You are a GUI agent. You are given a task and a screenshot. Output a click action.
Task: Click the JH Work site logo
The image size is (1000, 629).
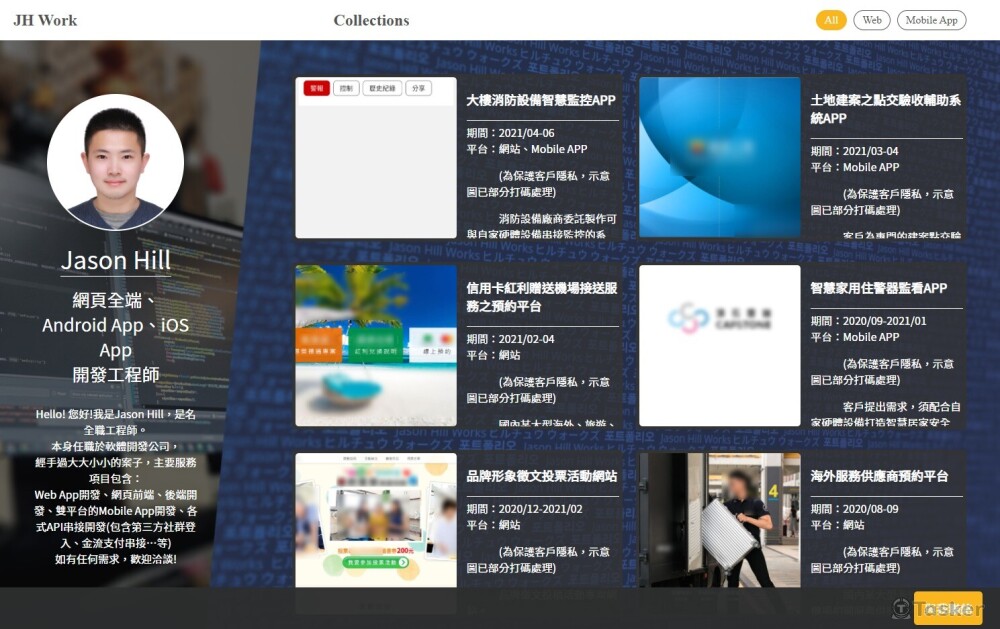pos(45,20)
